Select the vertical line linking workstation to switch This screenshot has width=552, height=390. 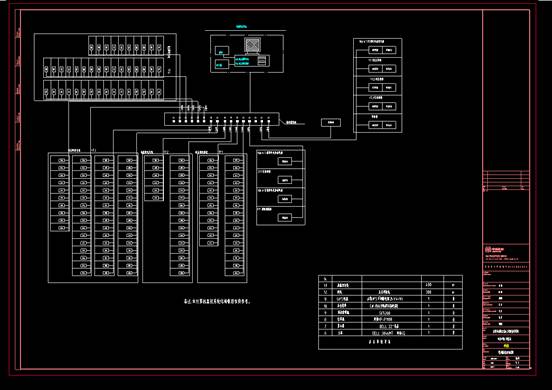pos(250,93)
